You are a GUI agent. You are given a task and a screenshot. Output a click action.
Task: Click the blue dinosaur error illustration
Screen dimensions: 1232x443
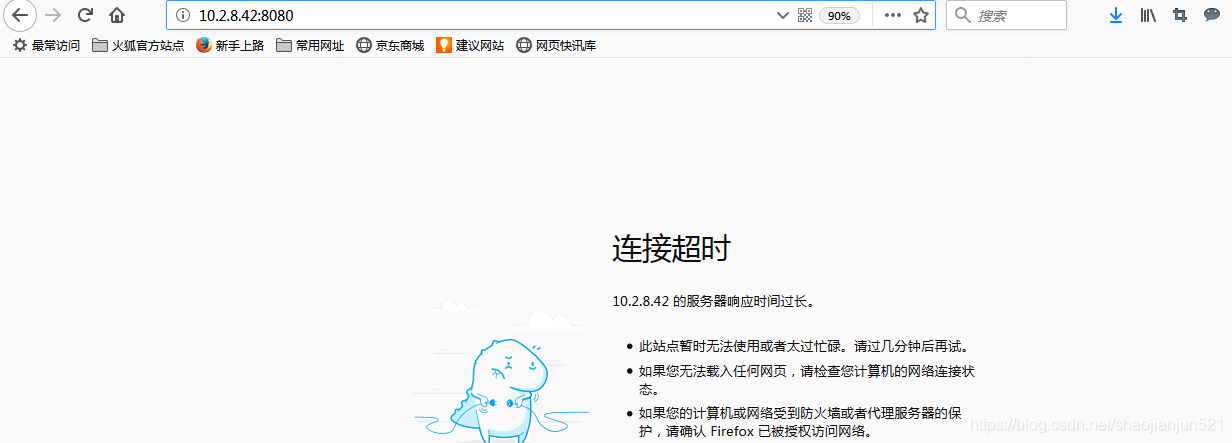click(502, 390)
